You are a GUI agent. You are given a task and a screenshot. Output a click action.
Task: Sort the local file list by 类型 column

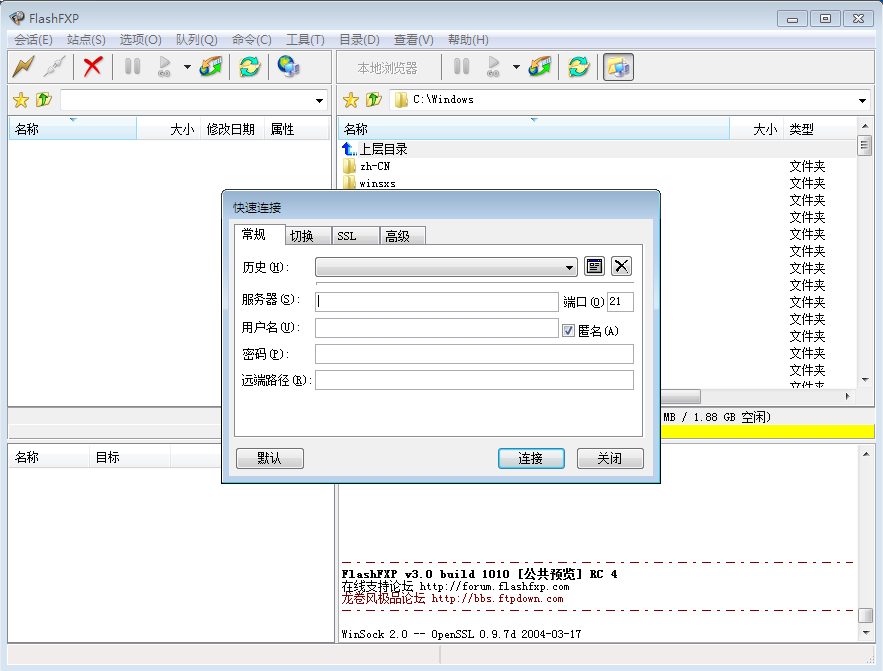point(820,129)
